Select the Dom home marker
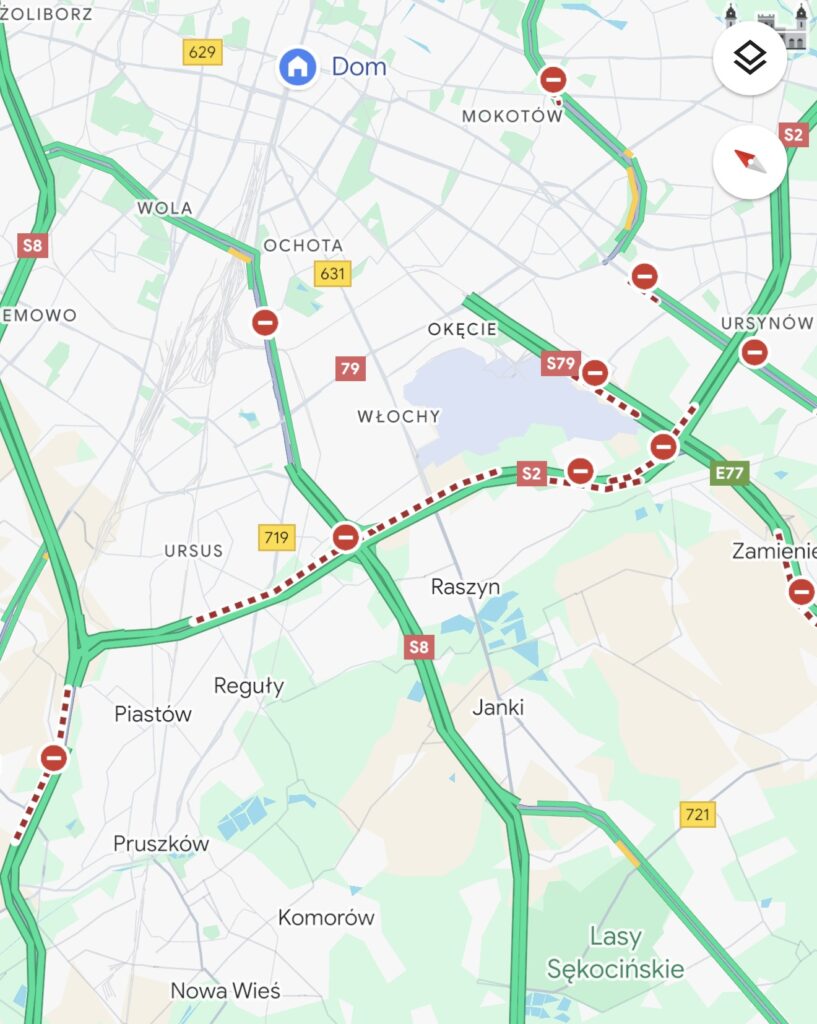 click(x=298, y=66)
